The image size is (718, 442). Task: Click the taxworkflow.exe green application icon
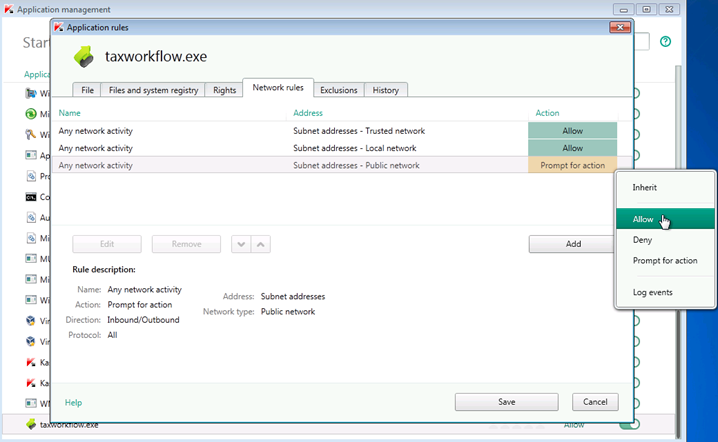point(84,56)
